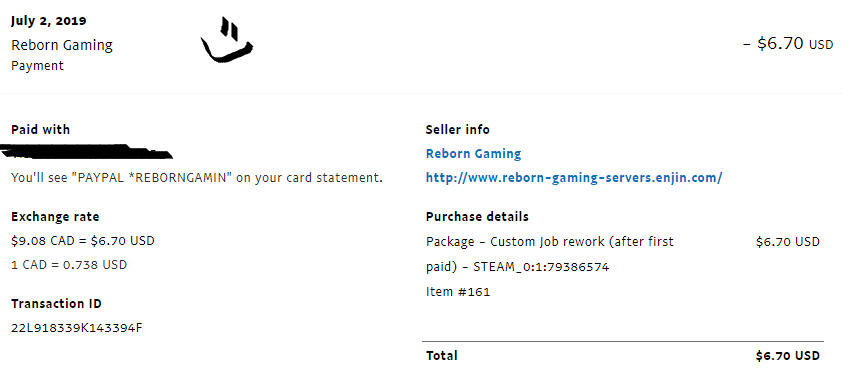Screen dimensions: 861x383
Task: Click the 1 CAD = 0.738 USD rate
Action: (69, 265)
